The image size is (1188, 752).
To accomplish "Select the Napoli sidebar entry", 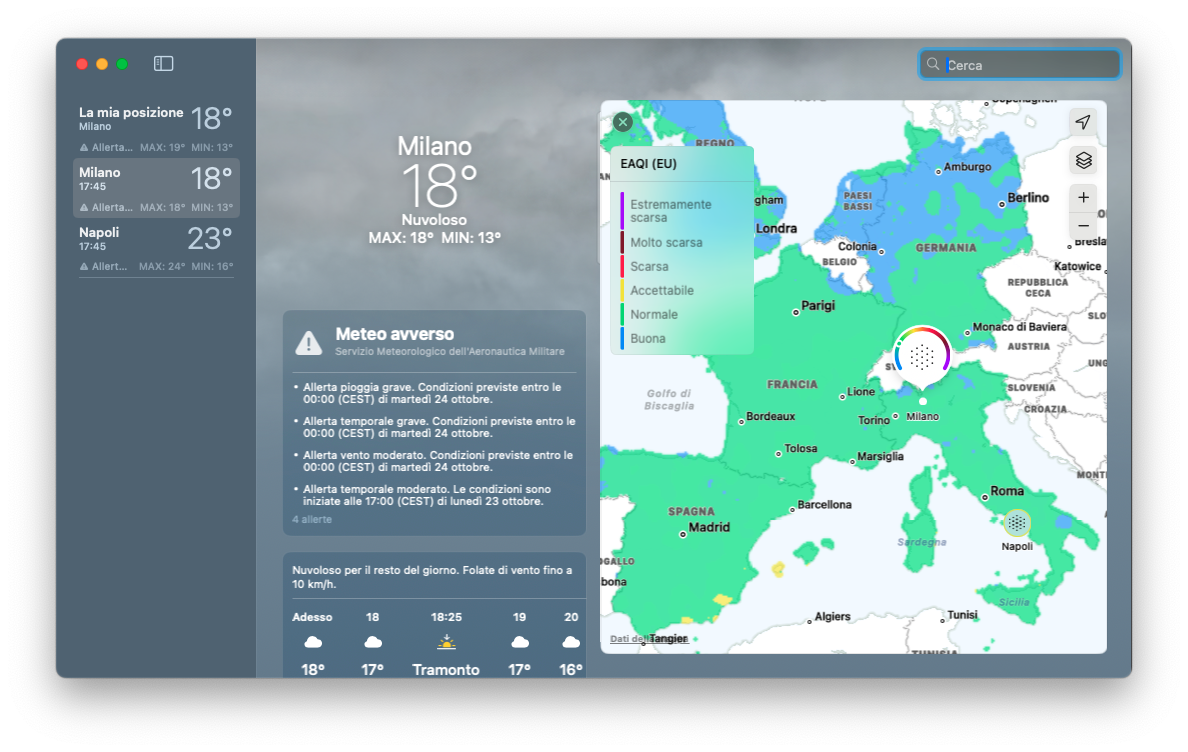I will coord(156,248).
